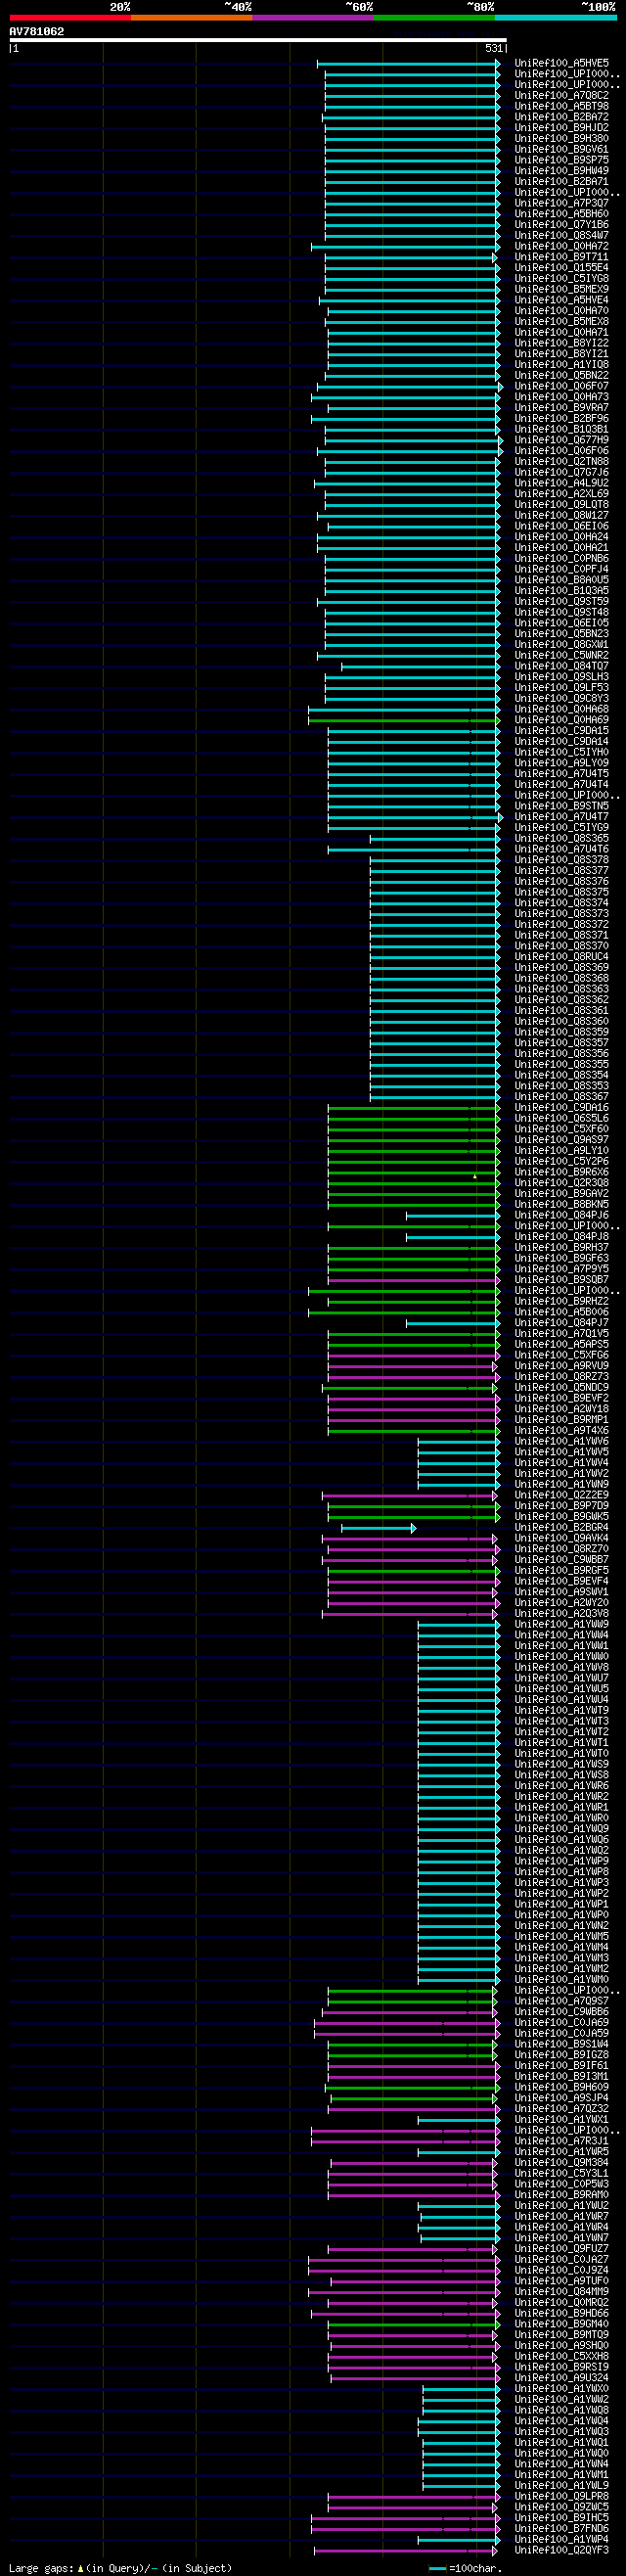The height and width of the screenshot is (2576, 626).
Task: Select hit UniRef100_C9DA16
Action: [x=561, y=1108]
